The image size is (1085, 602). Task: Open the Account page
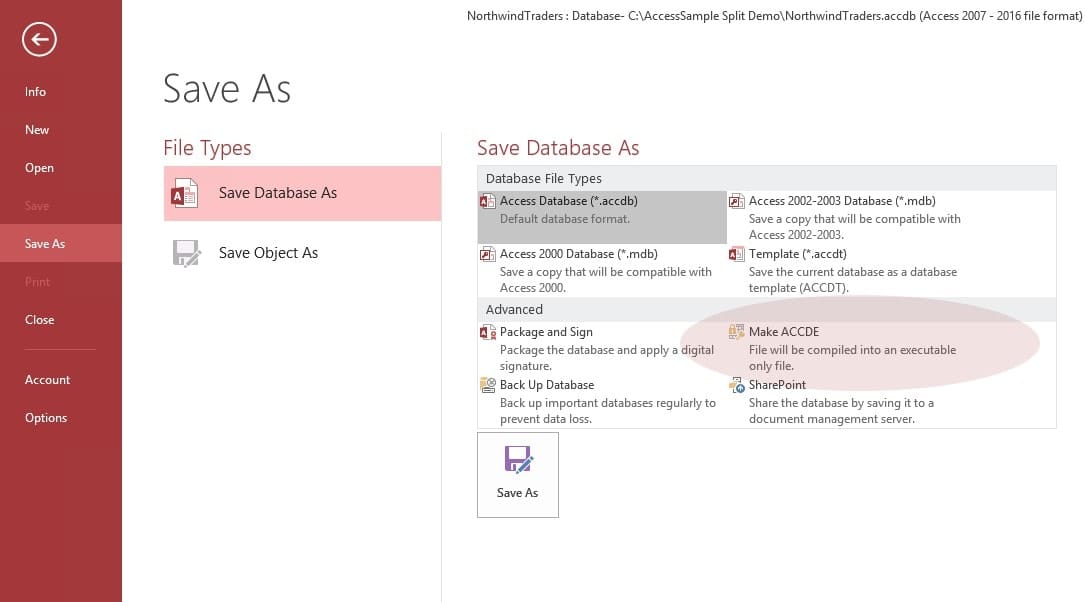tap(61, 380)
